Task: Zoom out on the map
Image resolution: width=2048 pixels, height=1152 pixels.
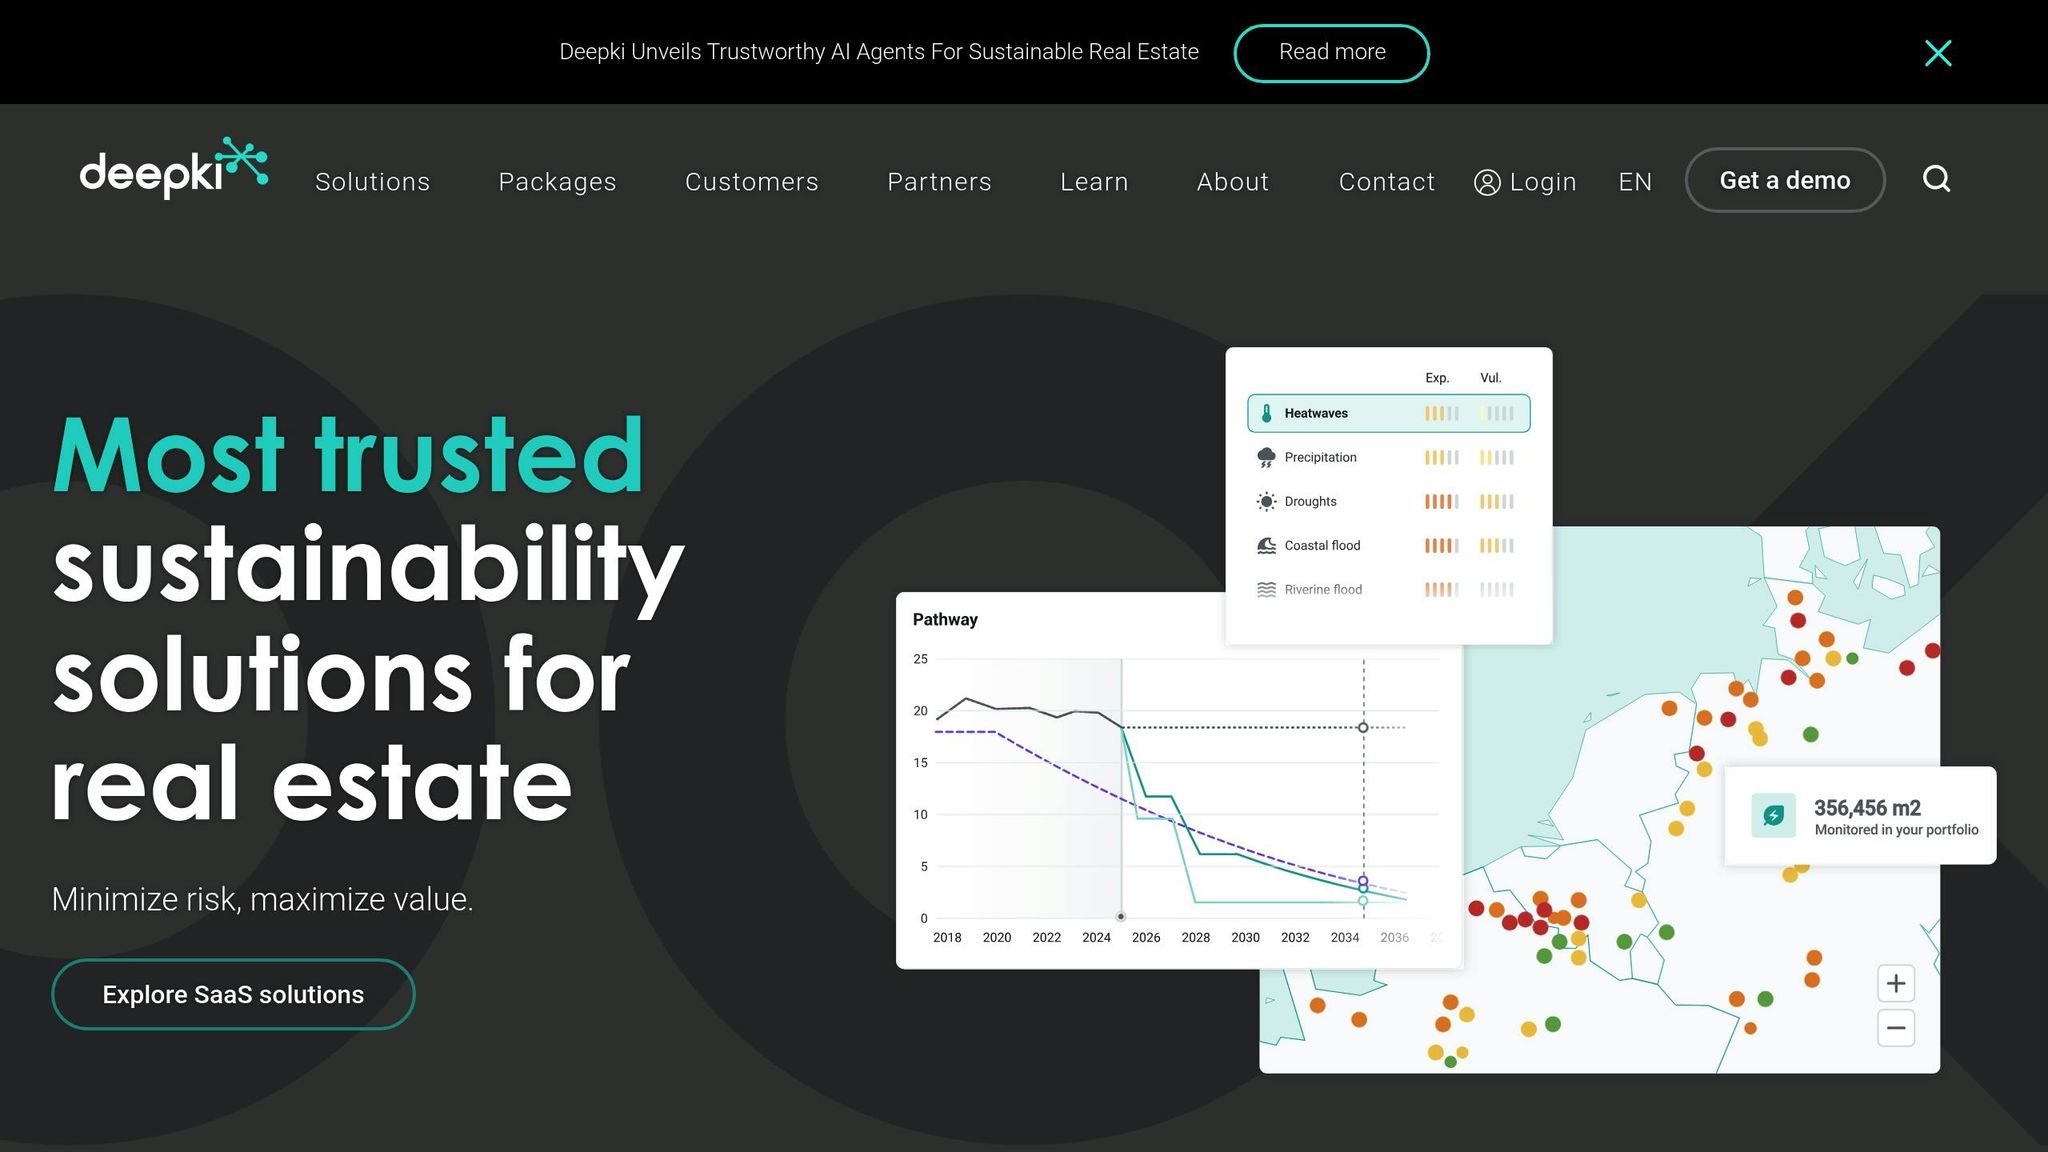Action: click(x=1895, y=1028)
